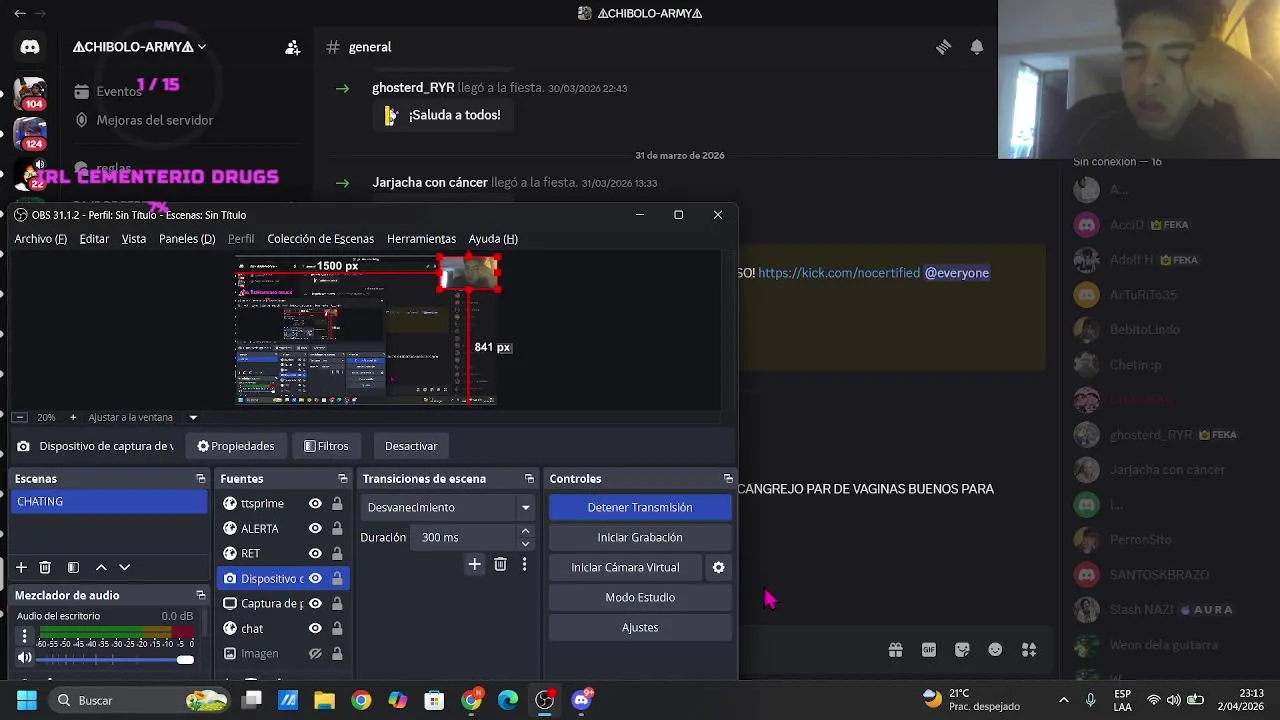Open Propiedades for the selected source
The width and height of the screenshot is (1280, 720).
(x=236, y=446)
